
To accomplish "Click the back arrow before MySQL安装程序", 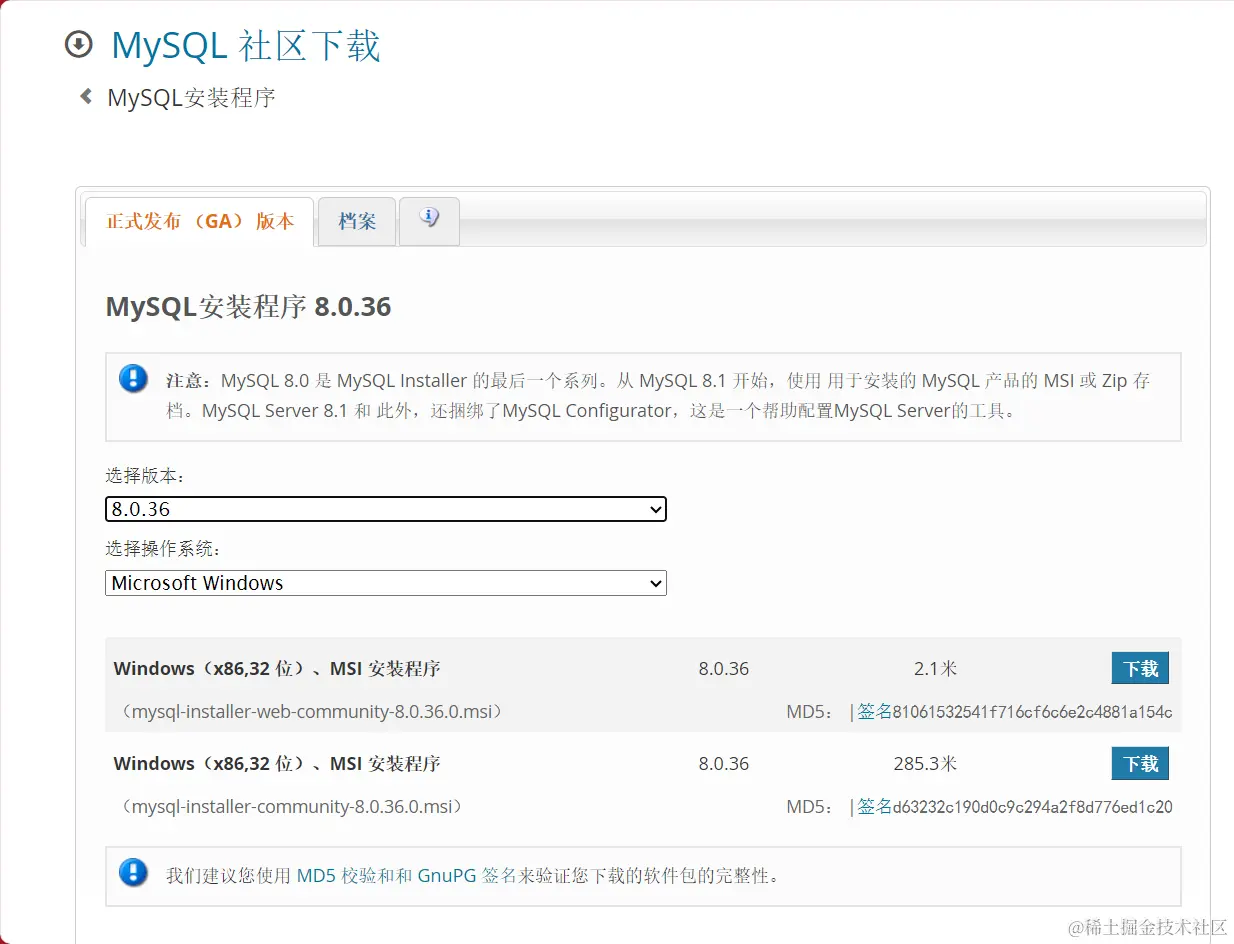I will [x=86, y=96].
